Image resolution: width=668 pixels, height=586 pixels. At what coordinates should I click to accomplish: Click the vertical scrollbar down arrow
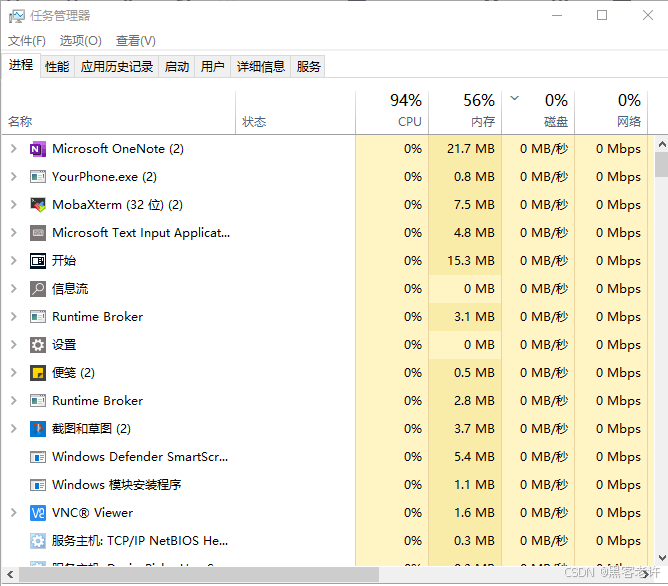pos(662,557)
